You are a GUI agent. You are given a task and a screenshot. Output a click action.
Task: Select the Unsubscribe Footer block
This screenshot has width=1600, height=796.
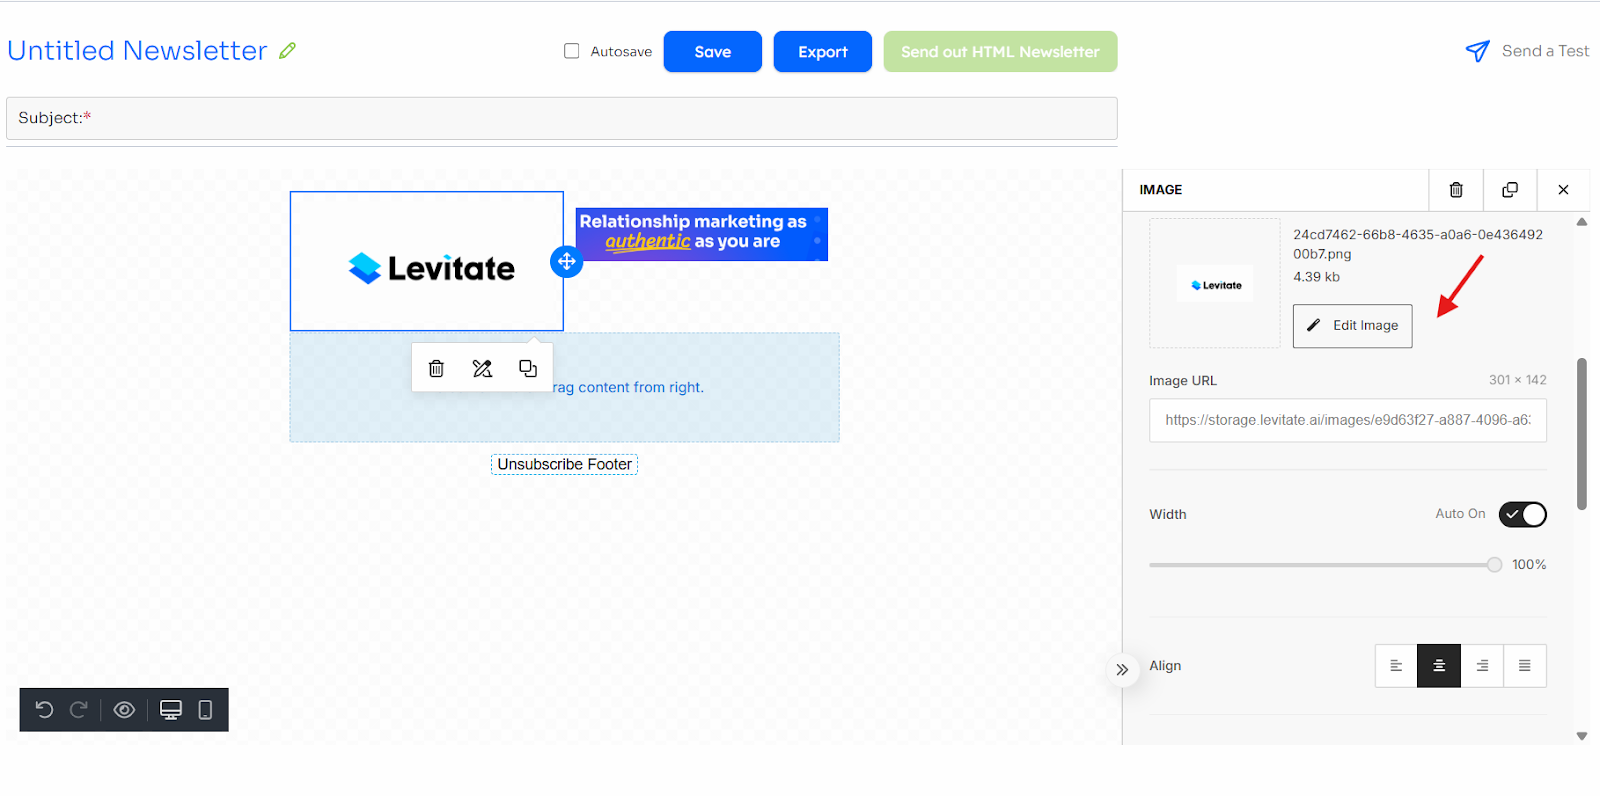pos(564,464)
